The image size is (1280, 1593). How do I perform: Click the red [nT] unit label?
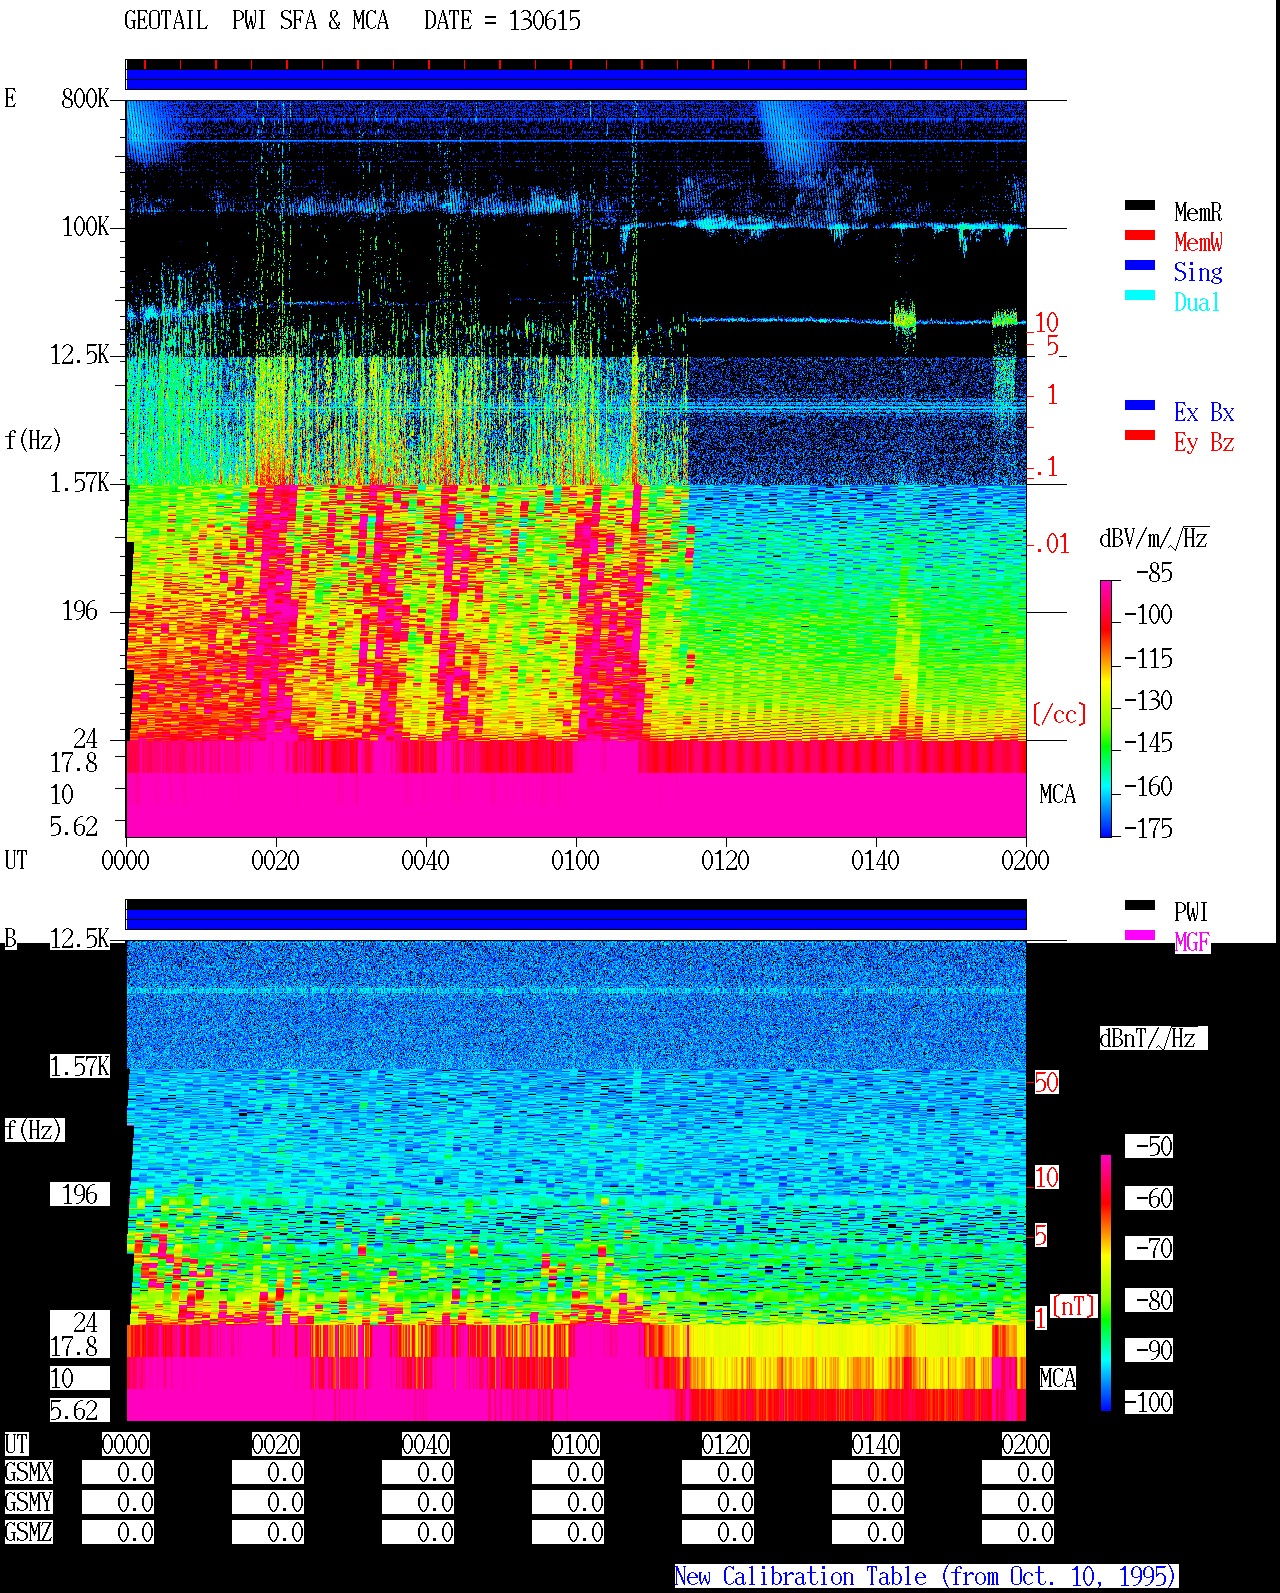(x=1074, y=1306)
